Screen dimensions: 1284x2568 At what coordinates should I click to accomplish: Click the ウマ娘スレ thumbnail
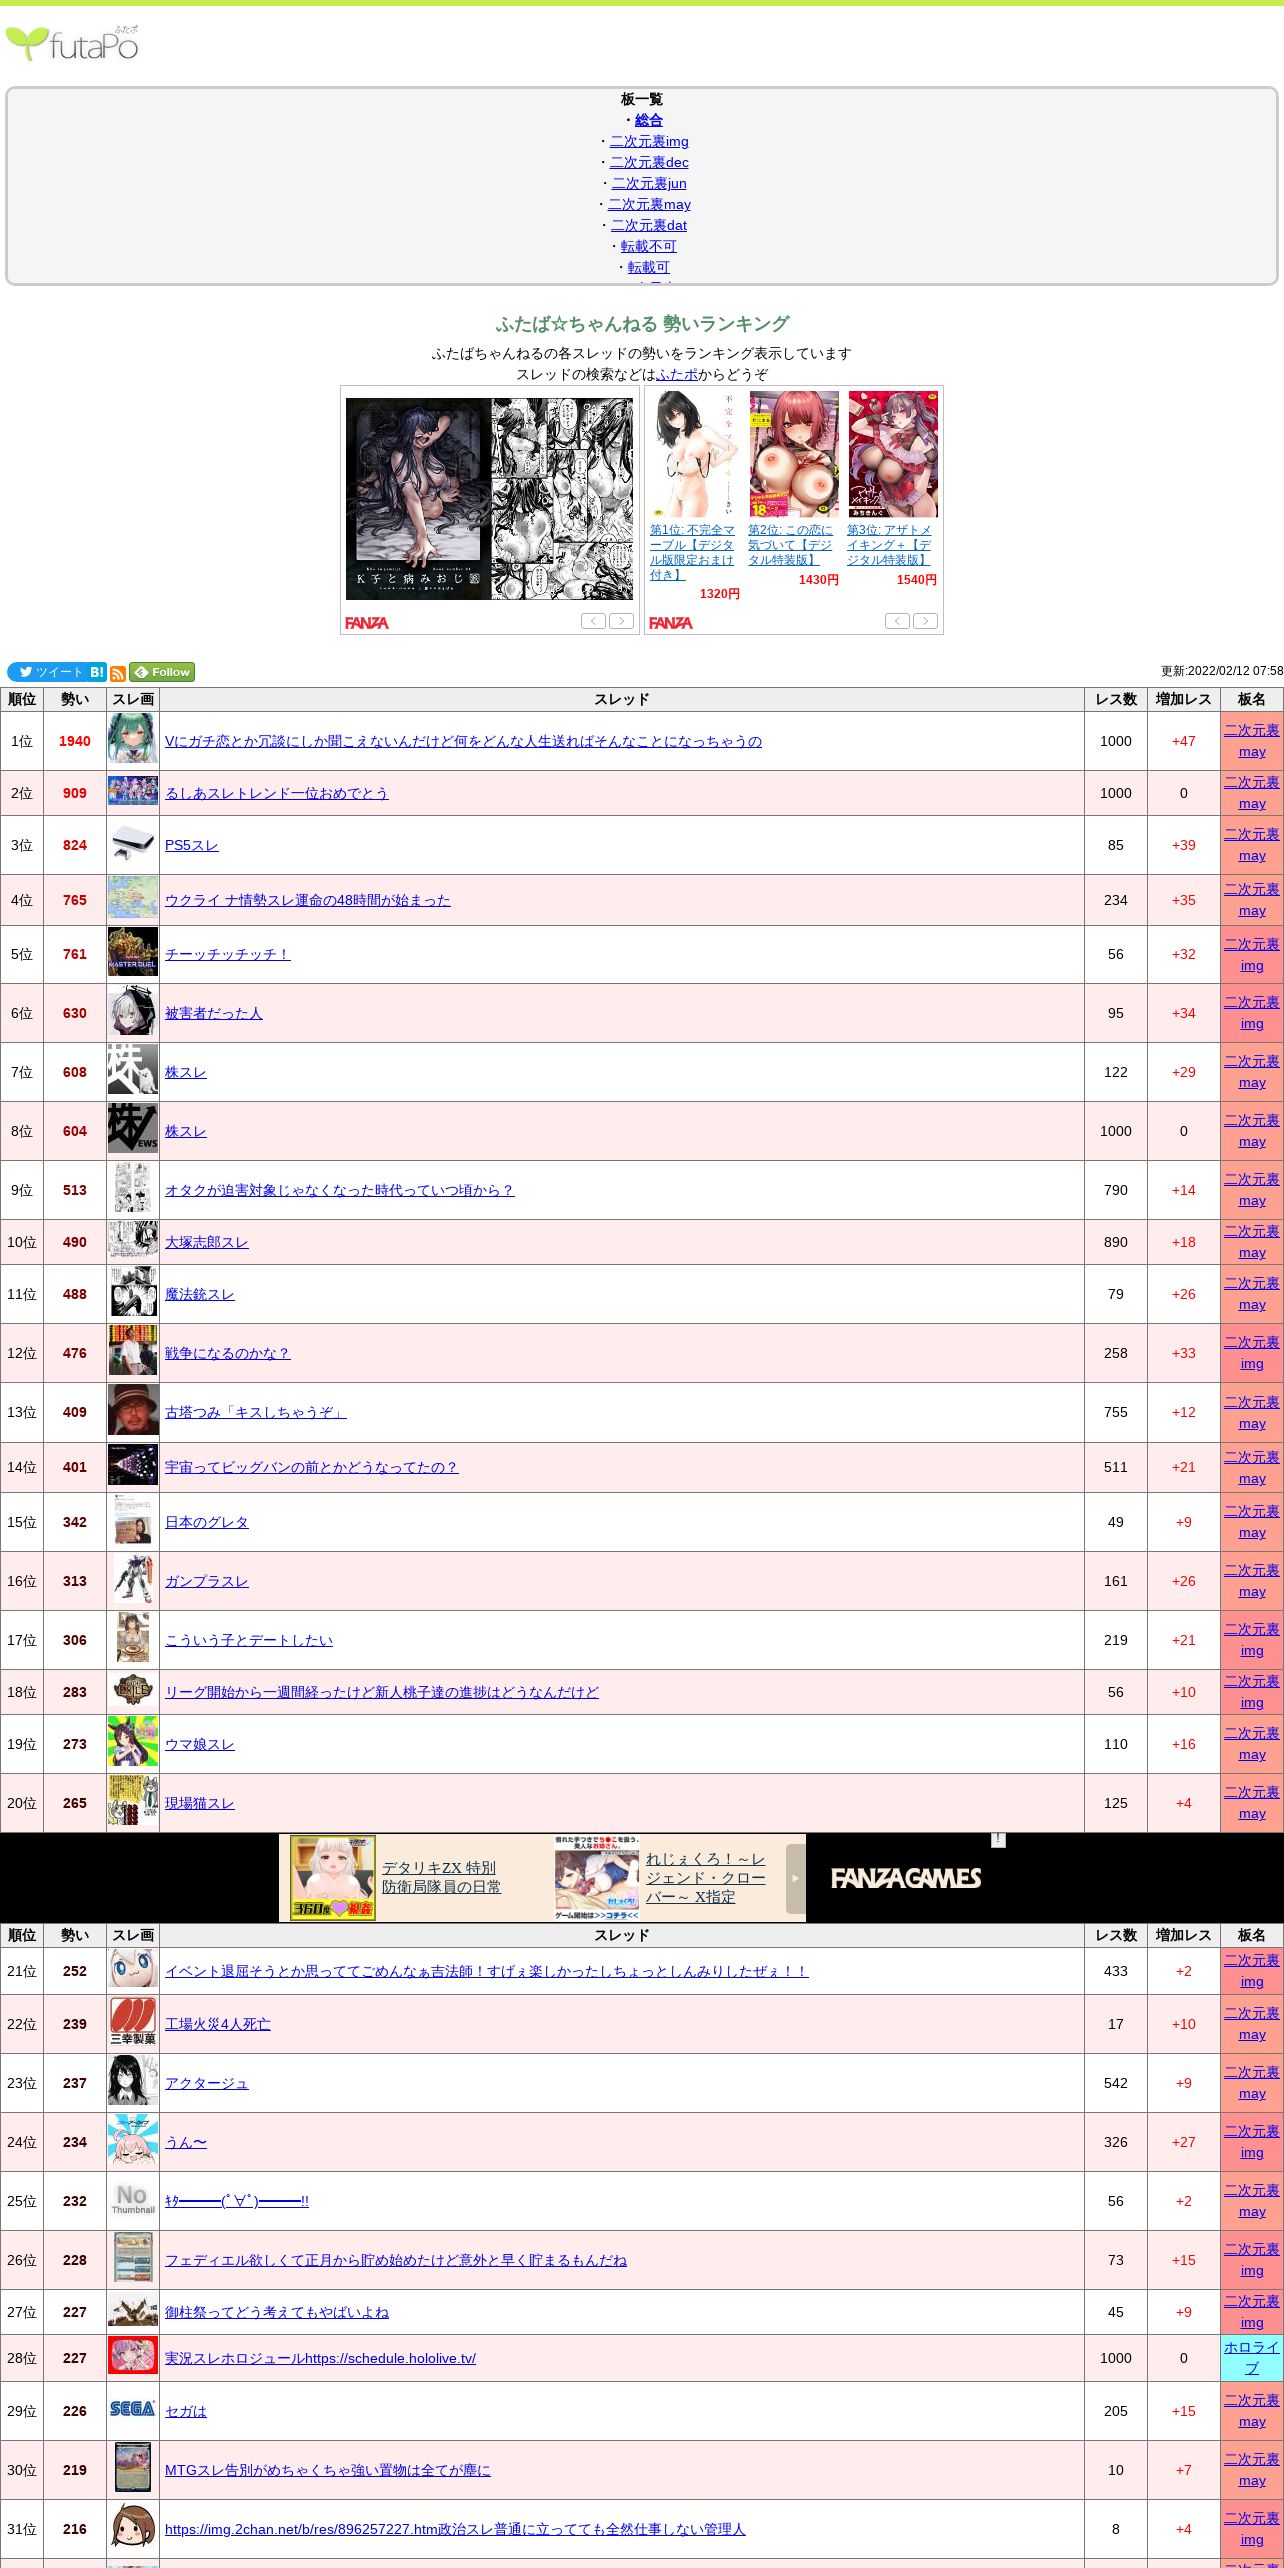(133, 1743)
